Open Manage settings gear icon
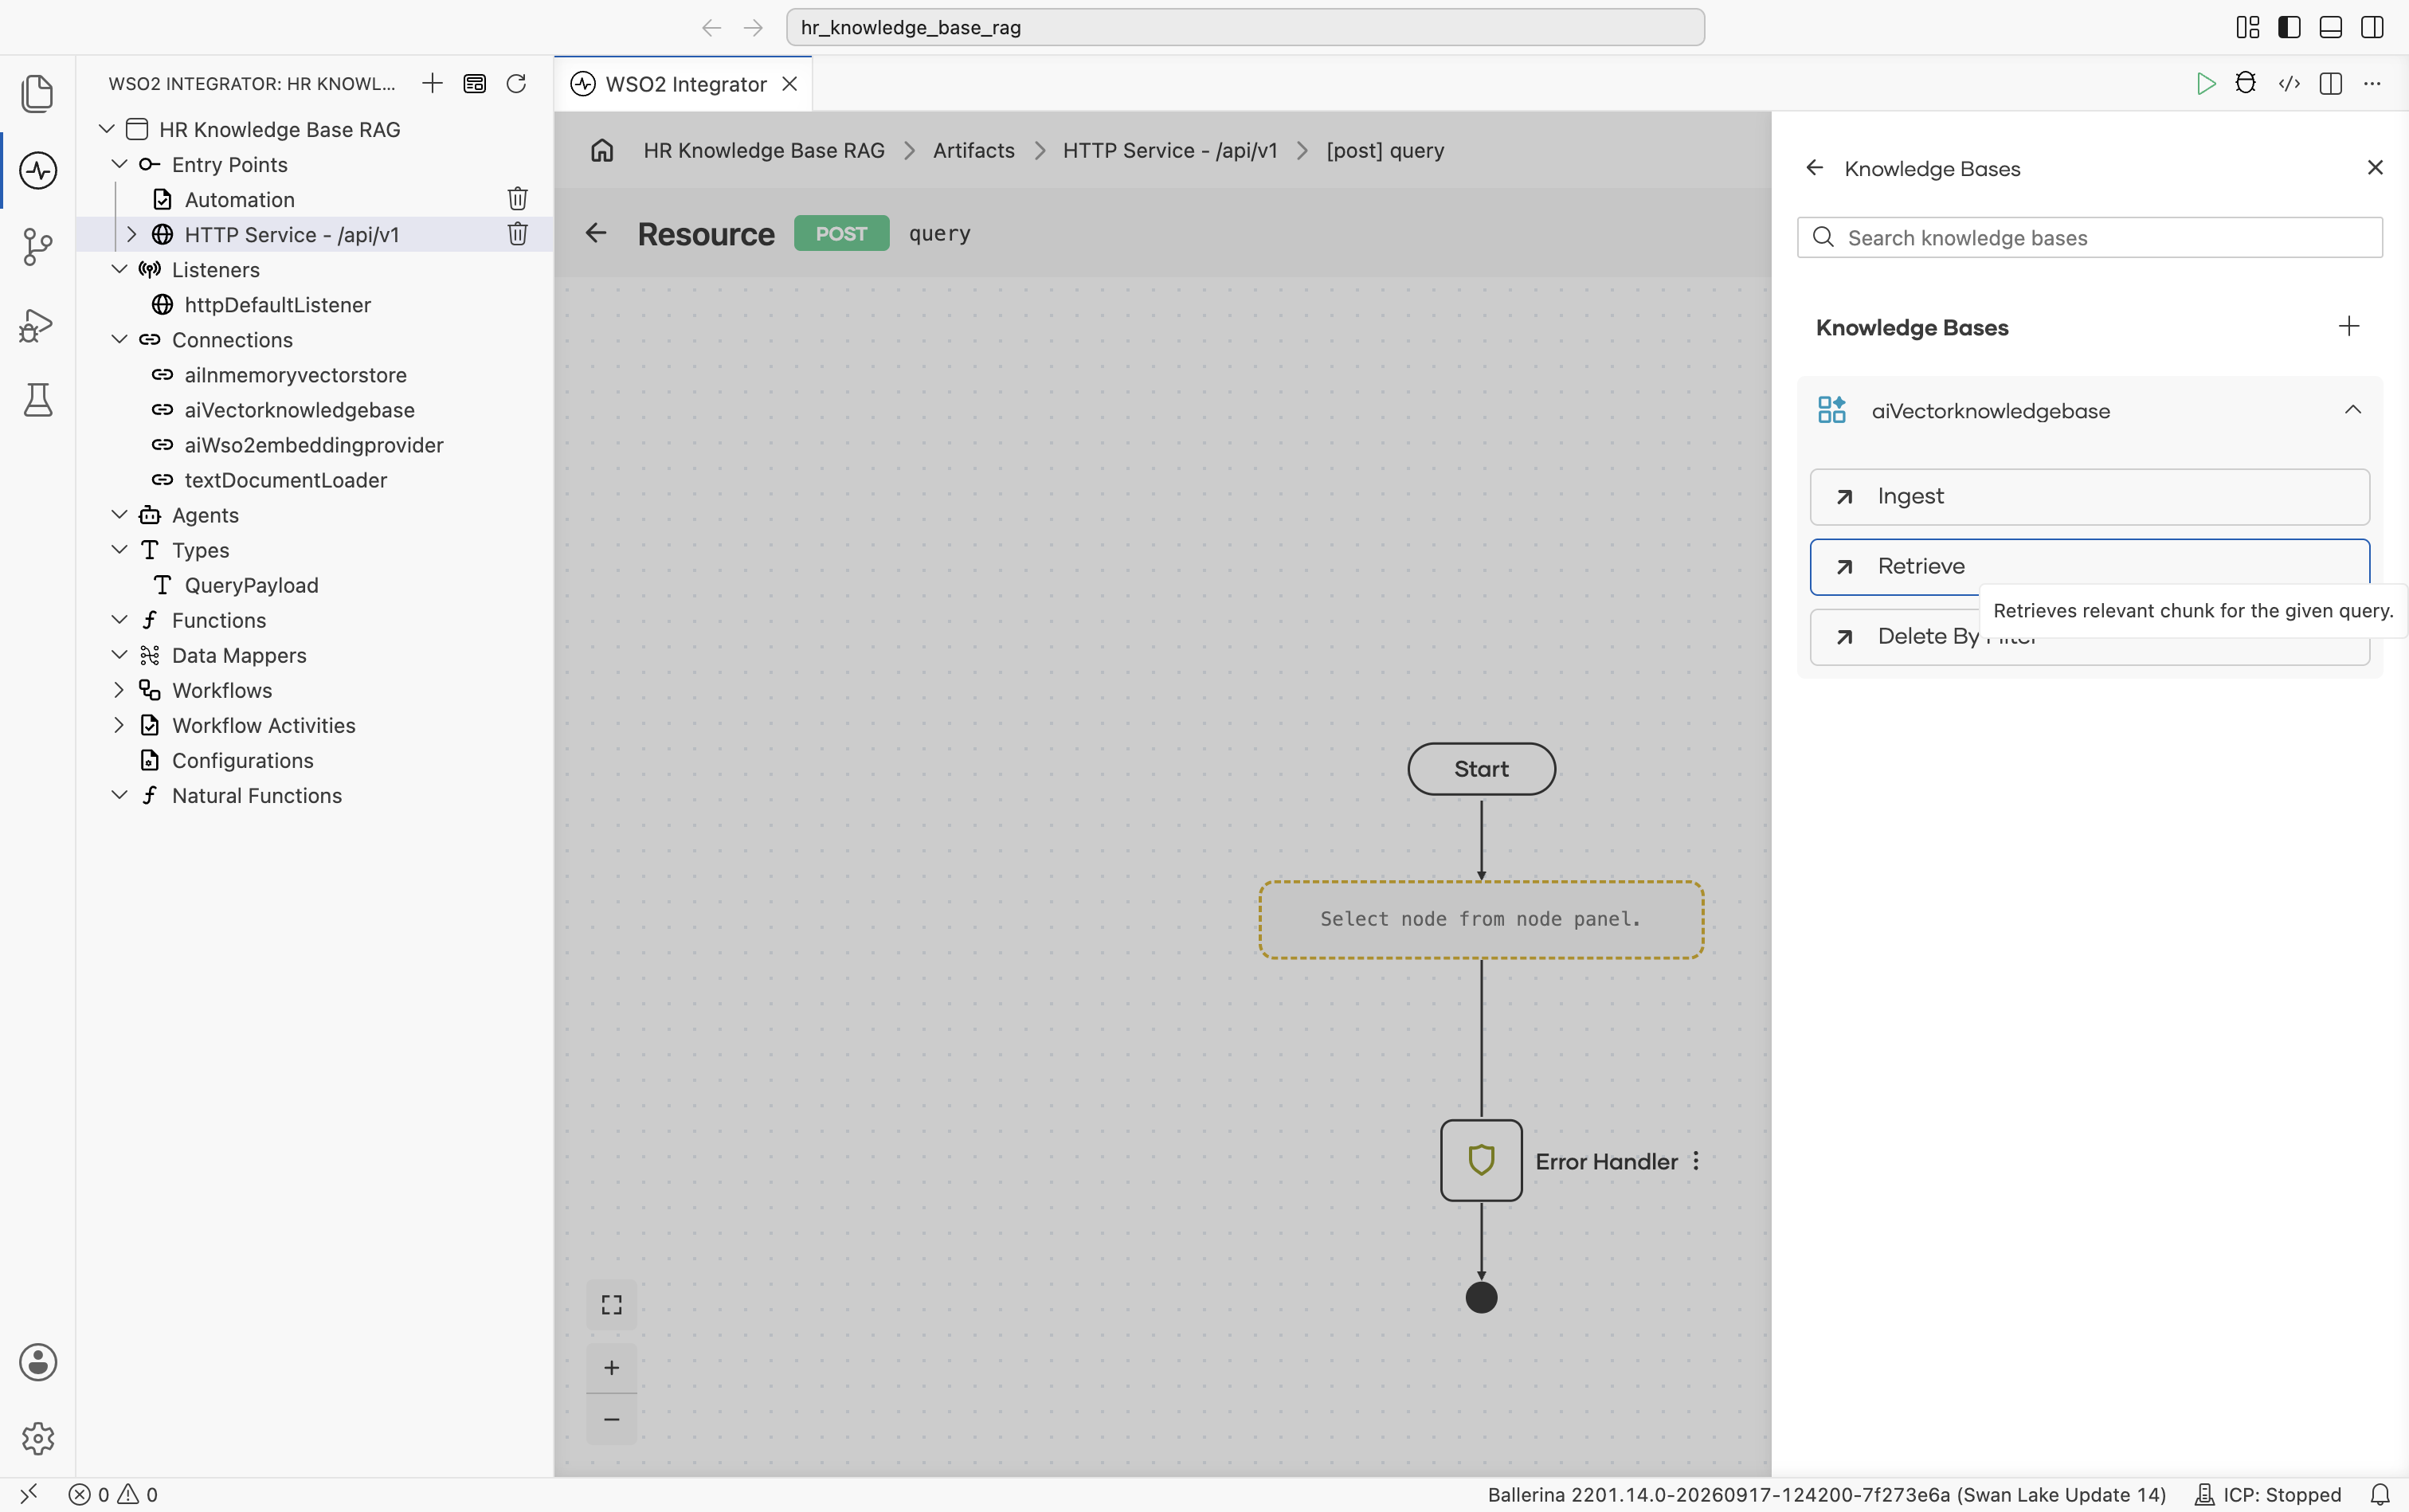The image size is (2409, 1512). 37,1438
